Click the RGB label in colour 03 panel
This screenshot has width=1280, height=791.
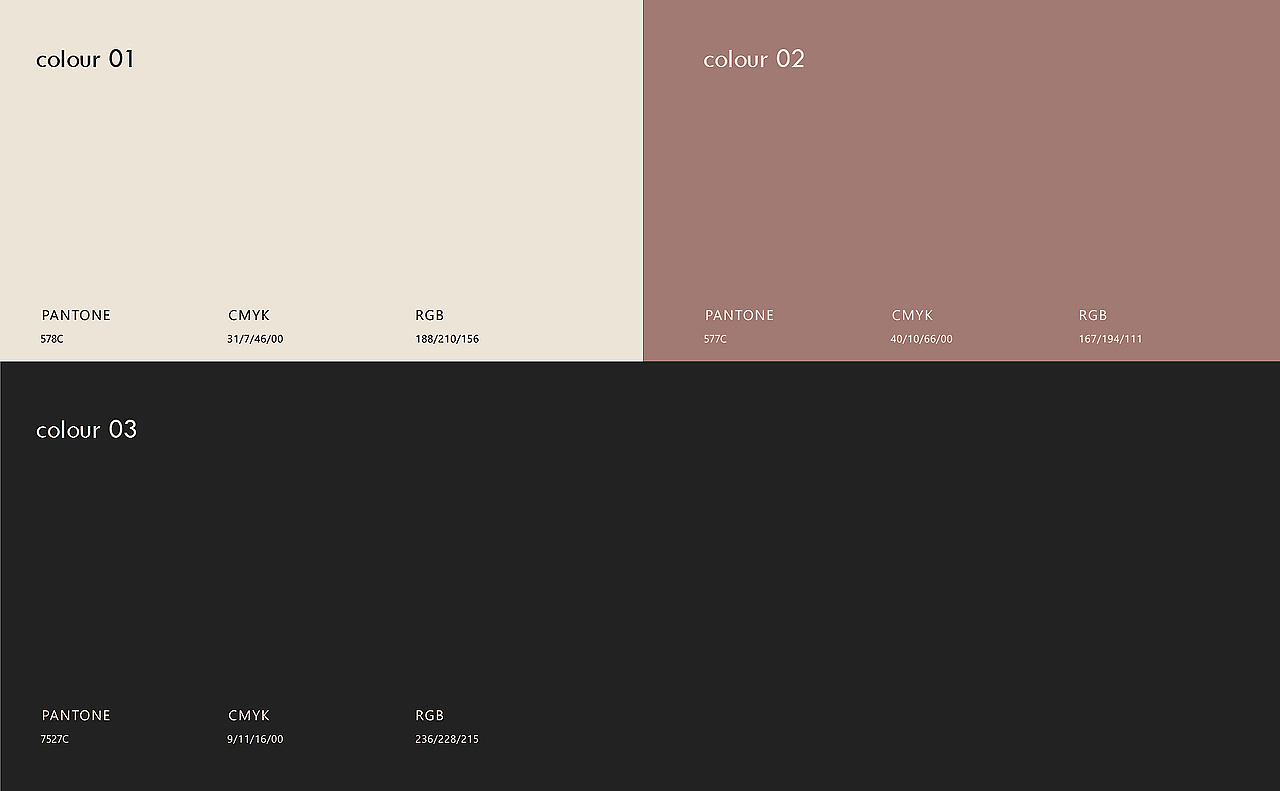point(429,715)
